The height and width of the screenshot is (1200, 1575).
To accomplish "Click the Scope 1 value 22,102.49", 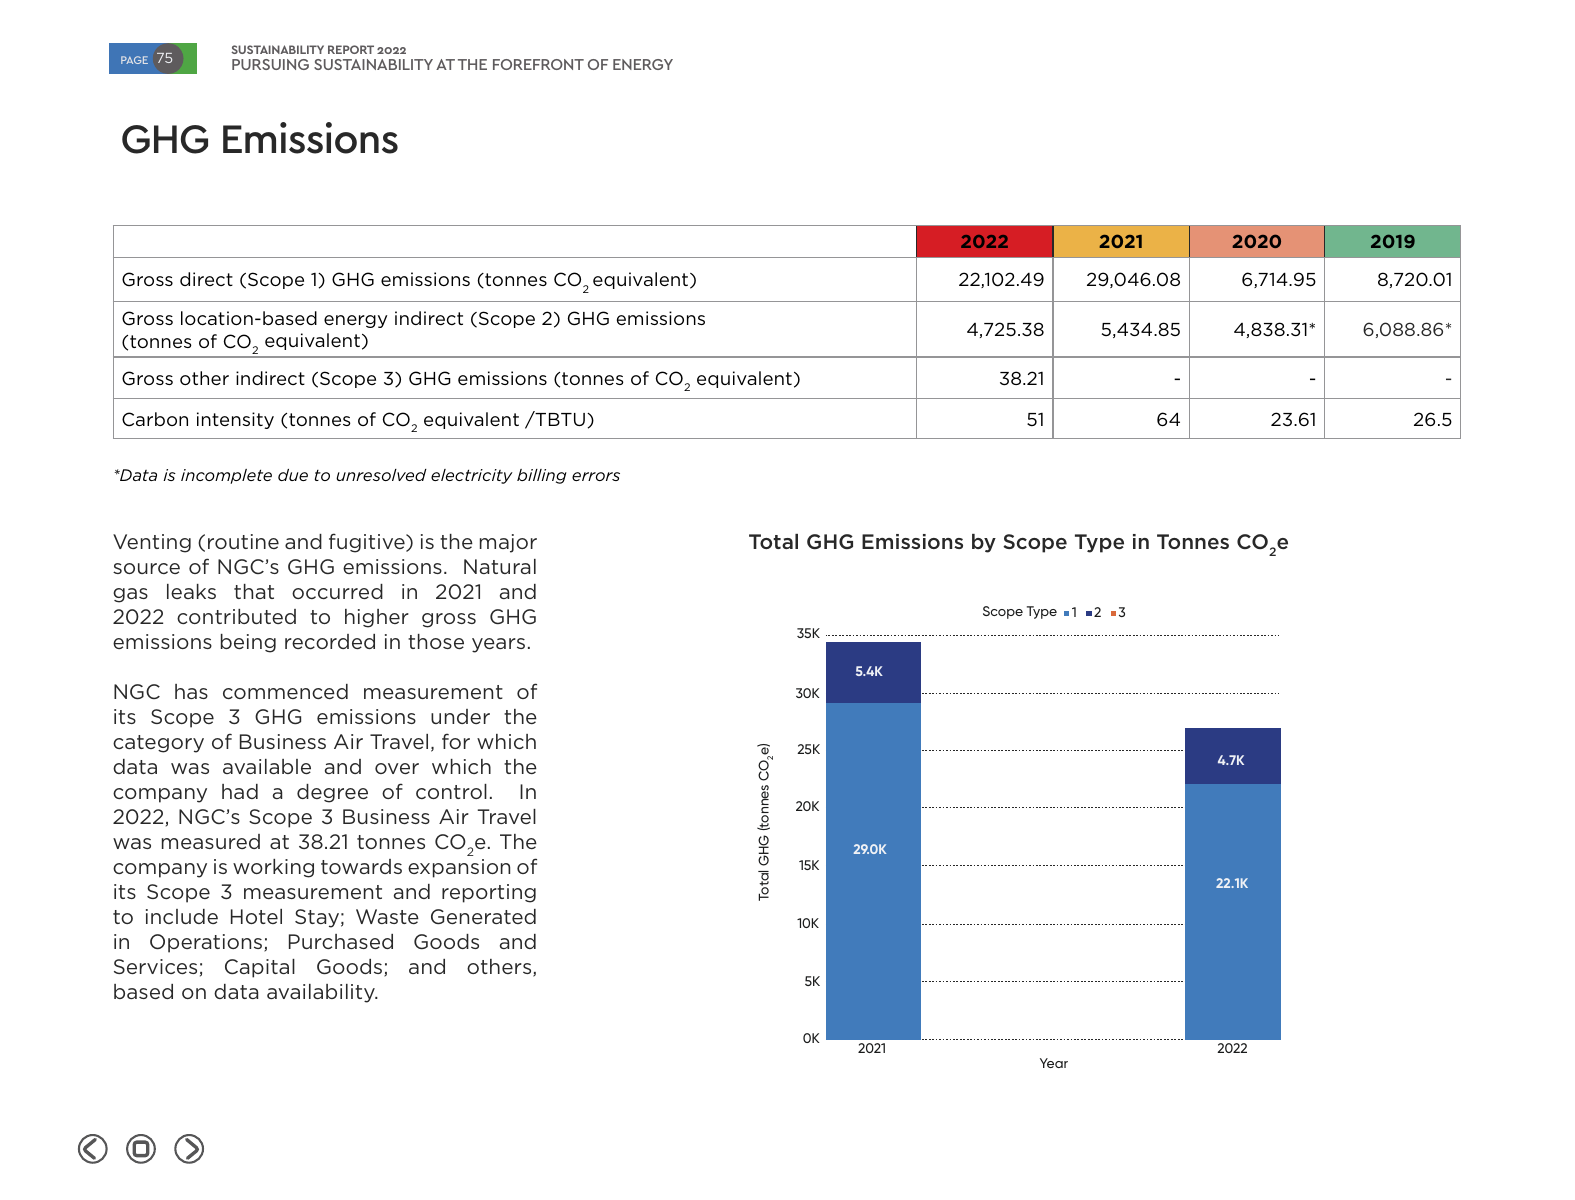I will click(1001, 280).
